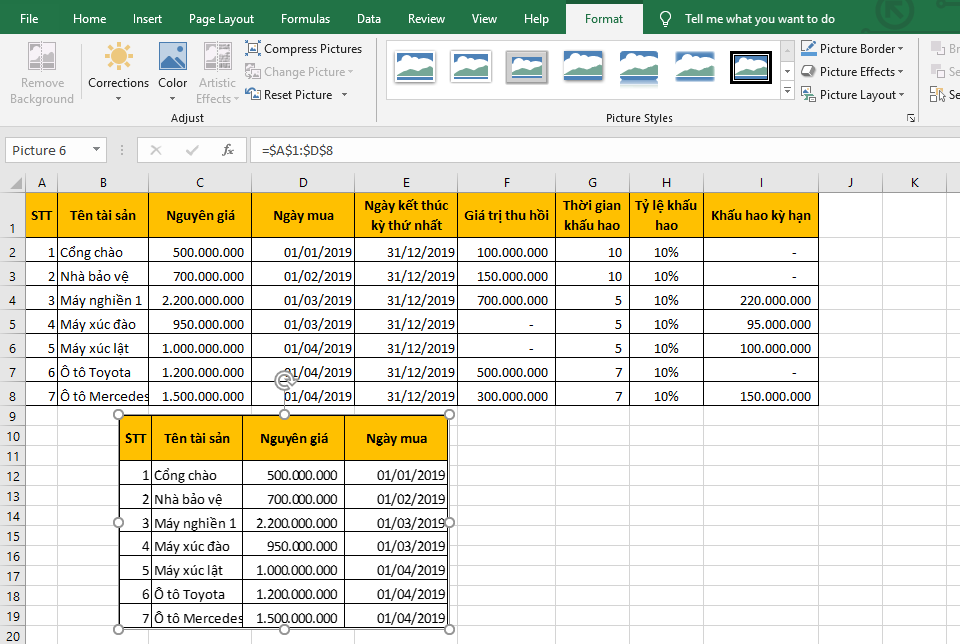Select column header F

pyautogui.click(x=507, y=182)
